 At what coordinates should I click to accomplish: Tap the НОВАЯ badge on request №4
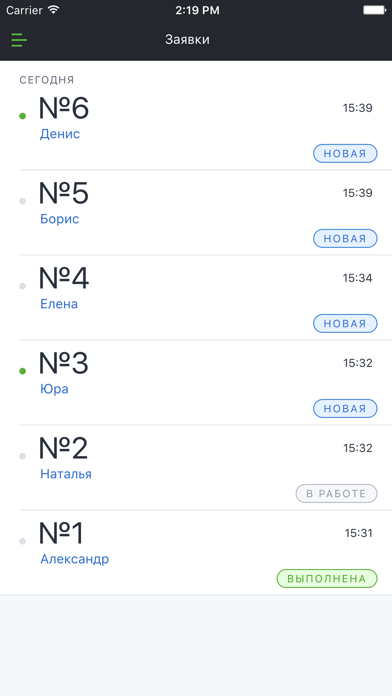pos(345,324)
